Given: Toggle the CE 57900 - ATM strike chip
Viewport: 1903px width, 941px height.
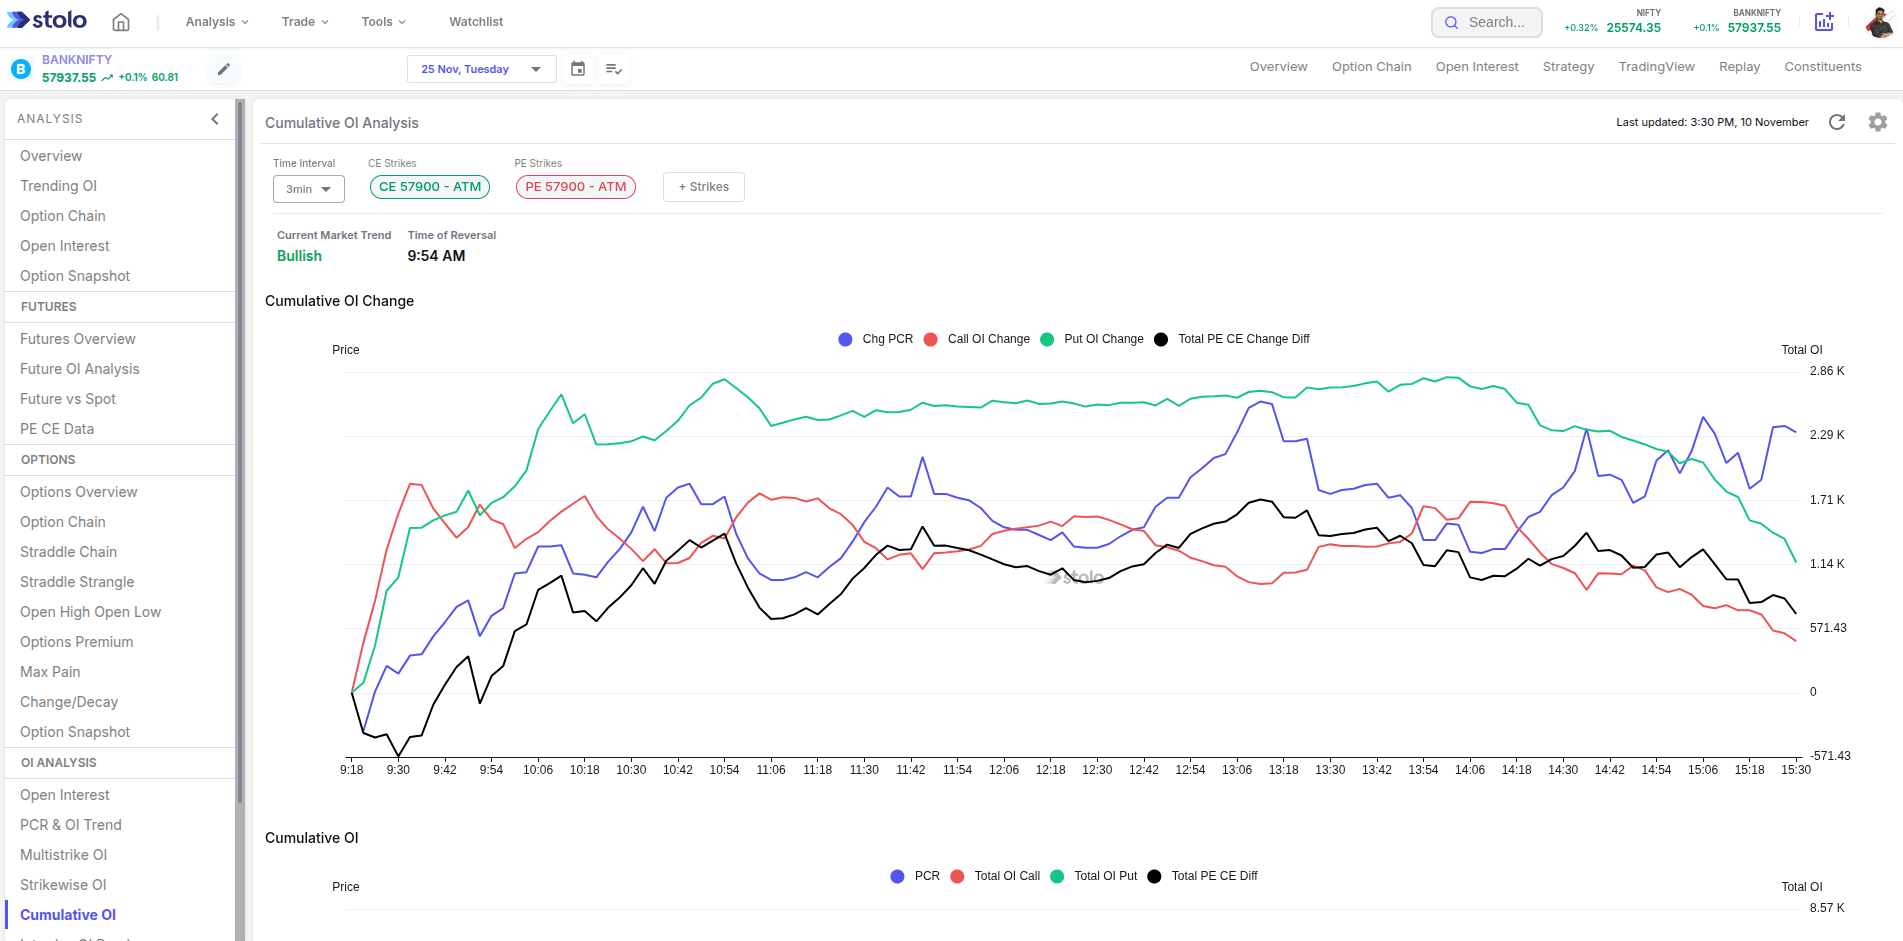Looking at the screenshot, I should pyautogui.click(x=429, y=186).
